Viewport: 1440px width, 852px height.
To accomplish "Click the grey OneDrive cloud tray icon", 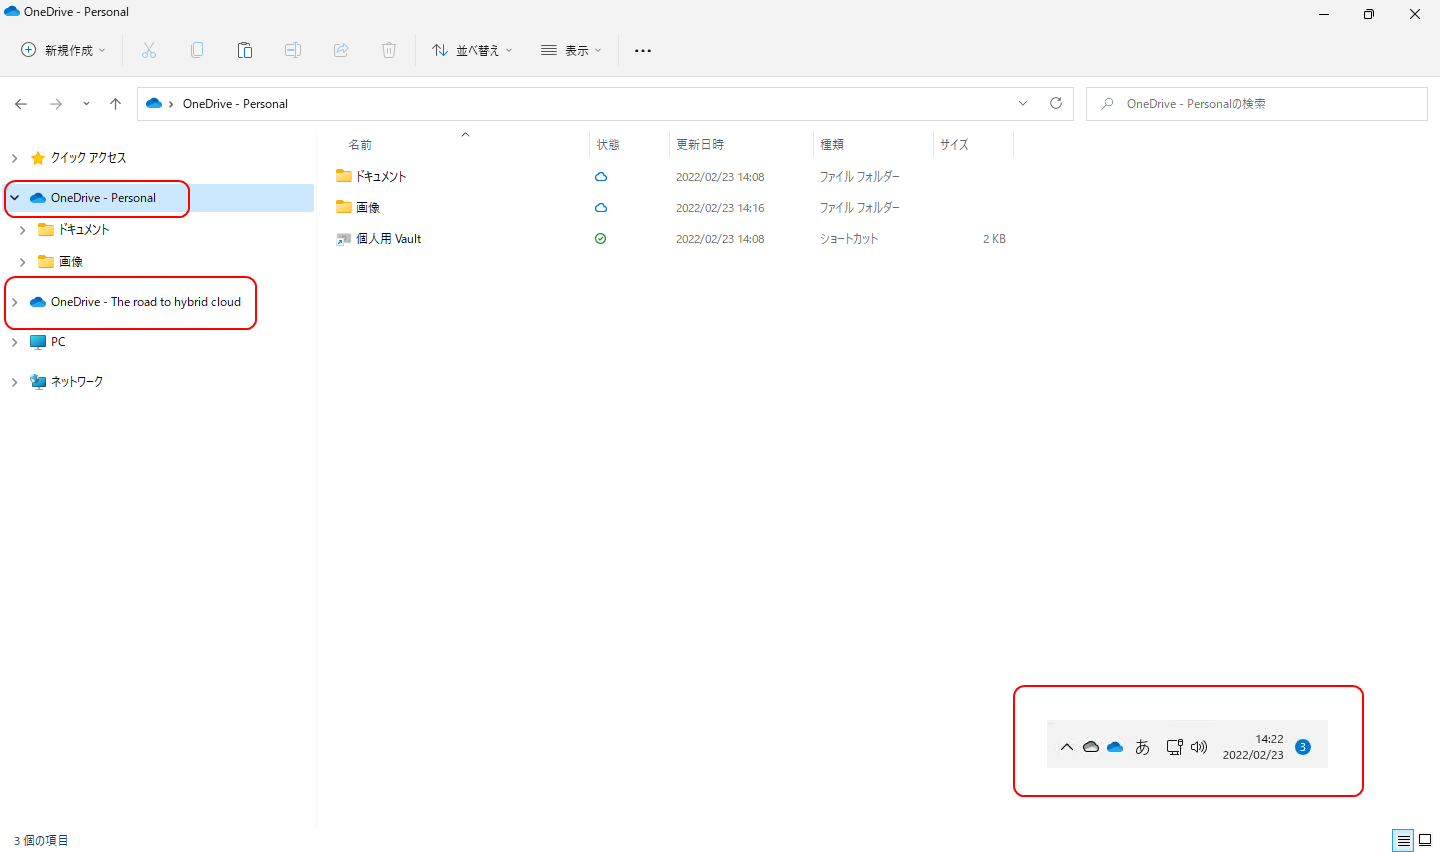I will point(1091,747).
